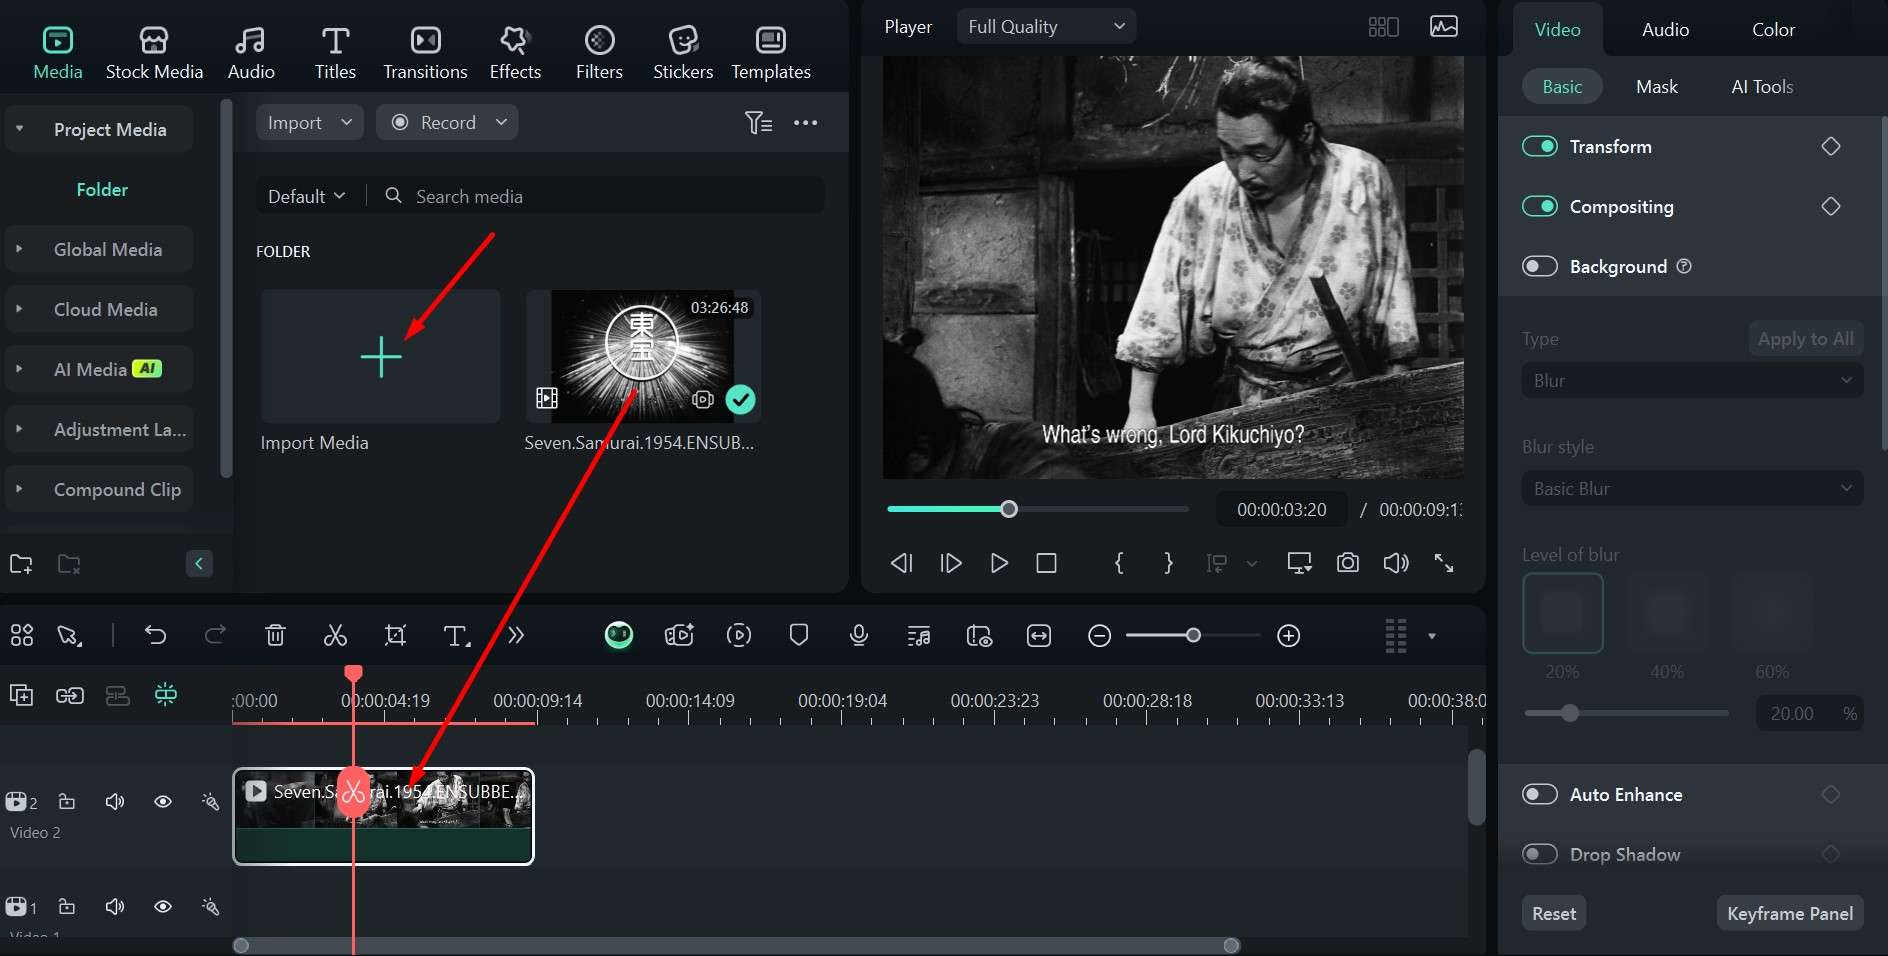Open player volume speaker icon
The image size is (1888, 956).
(x=1396, y=563)
